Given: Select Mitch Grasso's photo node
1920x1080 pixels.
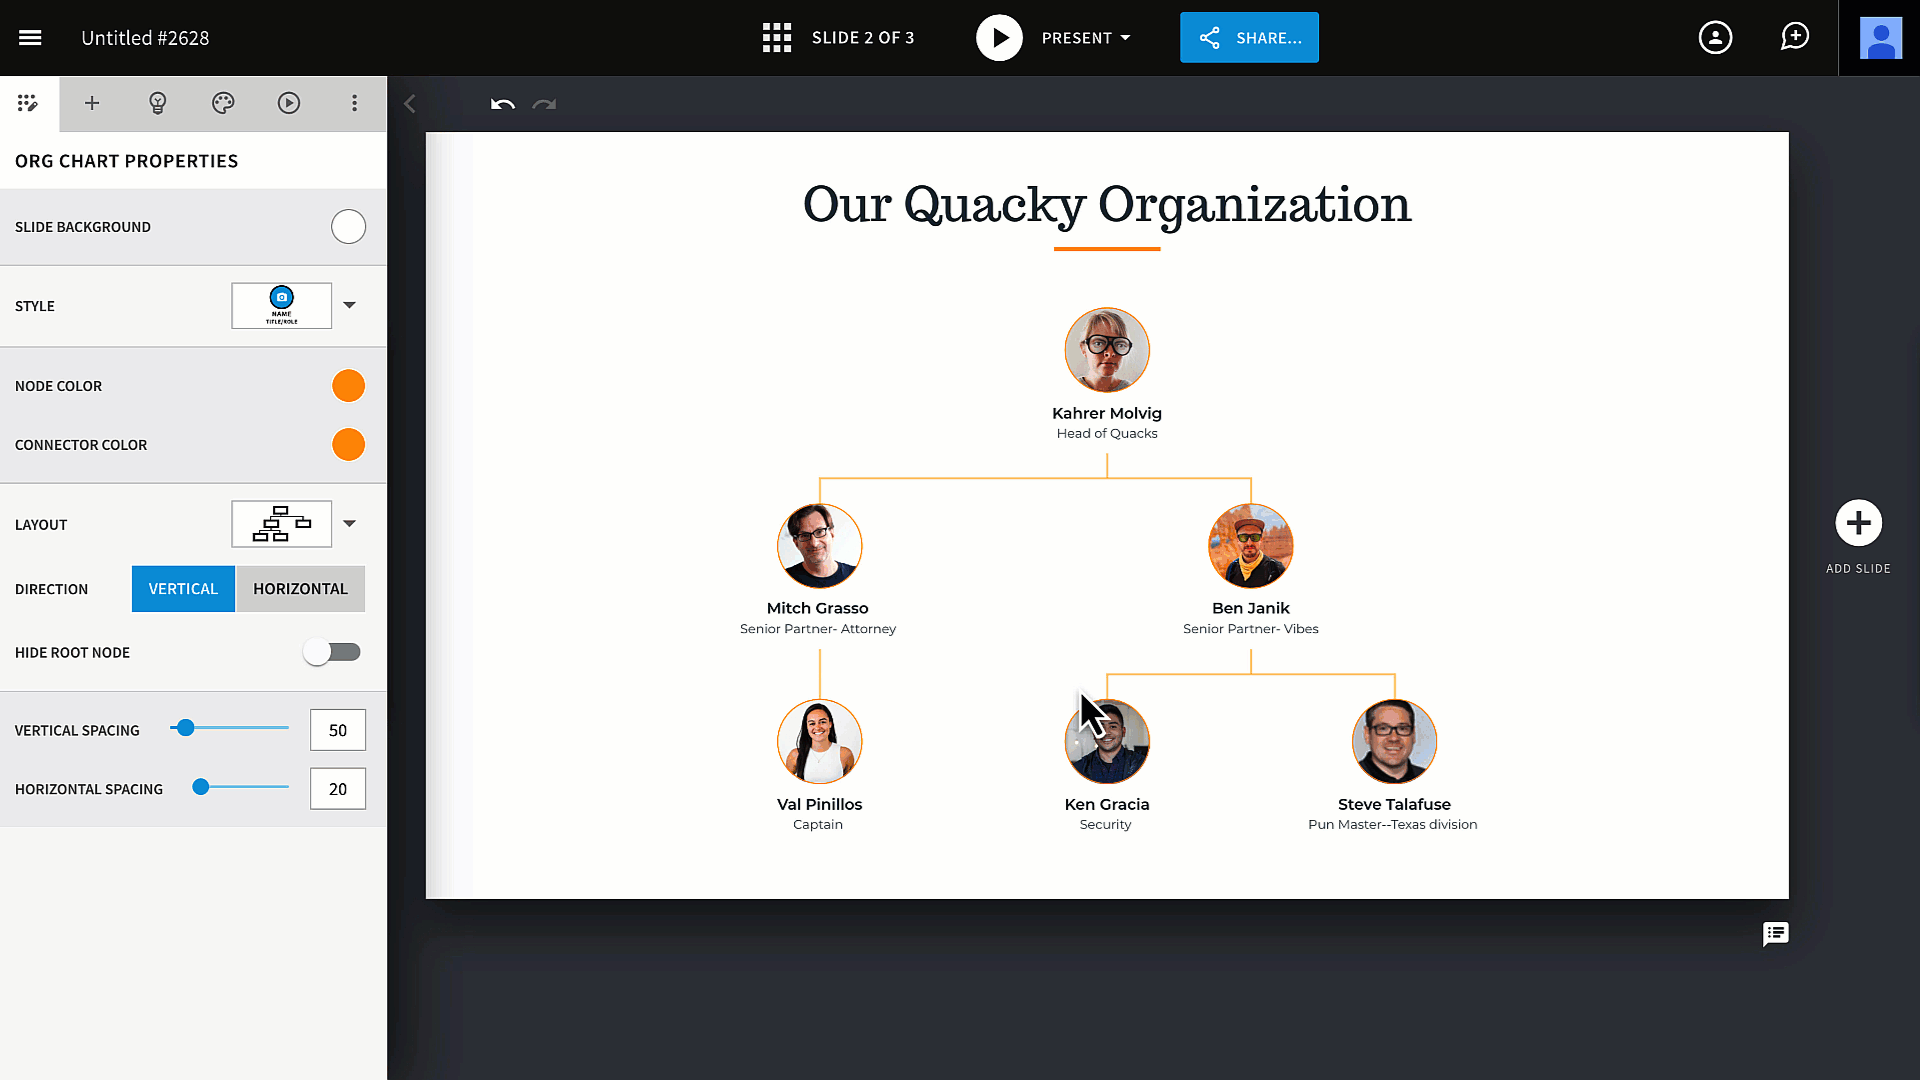Looking at the screenshot, I should (819, 546).
